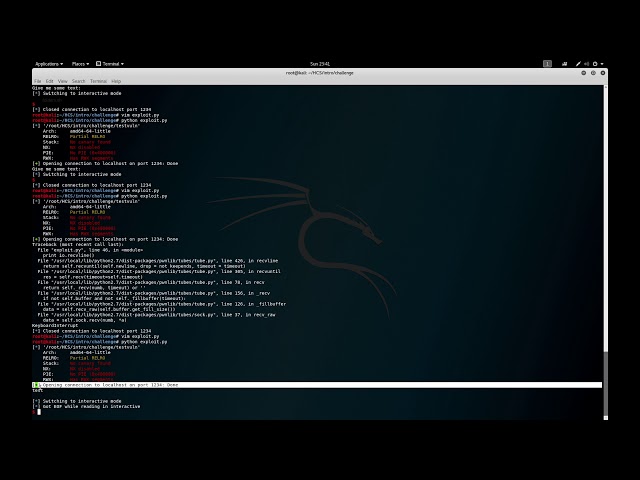
Task: Open the File menu of the terminal
Action: tap(38, 81)
